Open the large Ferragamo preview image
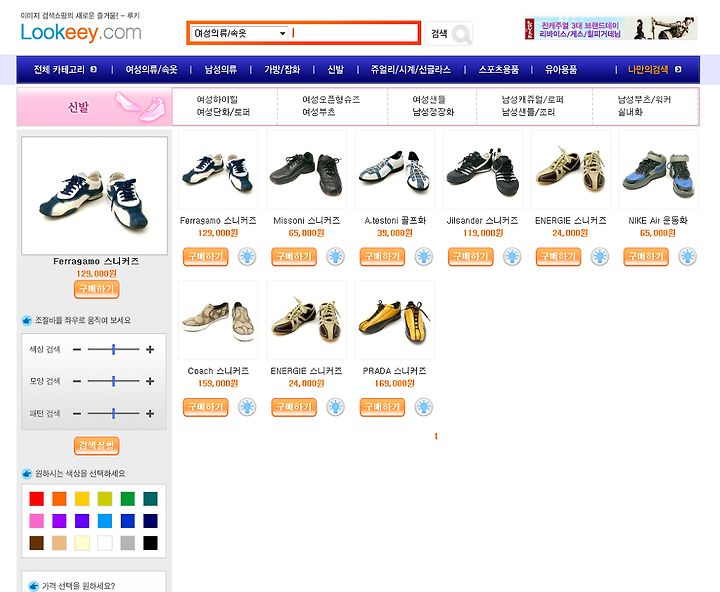The image size is (720, 592). [x=95, y=196]
